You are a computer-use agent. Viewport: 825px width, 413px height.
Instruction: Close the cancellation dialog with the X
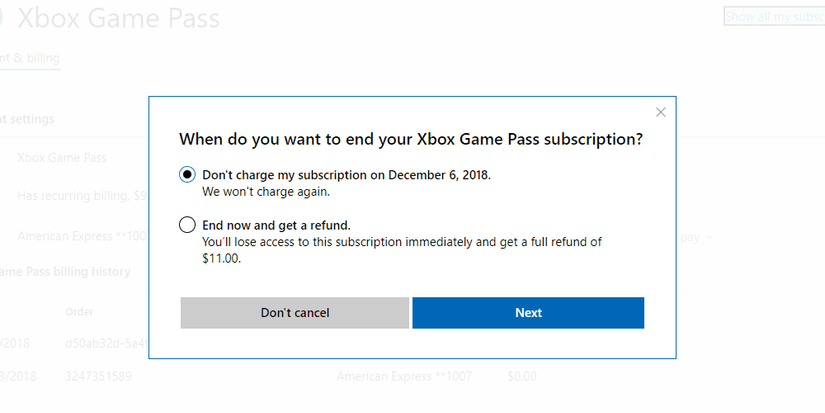pos(660,112)
